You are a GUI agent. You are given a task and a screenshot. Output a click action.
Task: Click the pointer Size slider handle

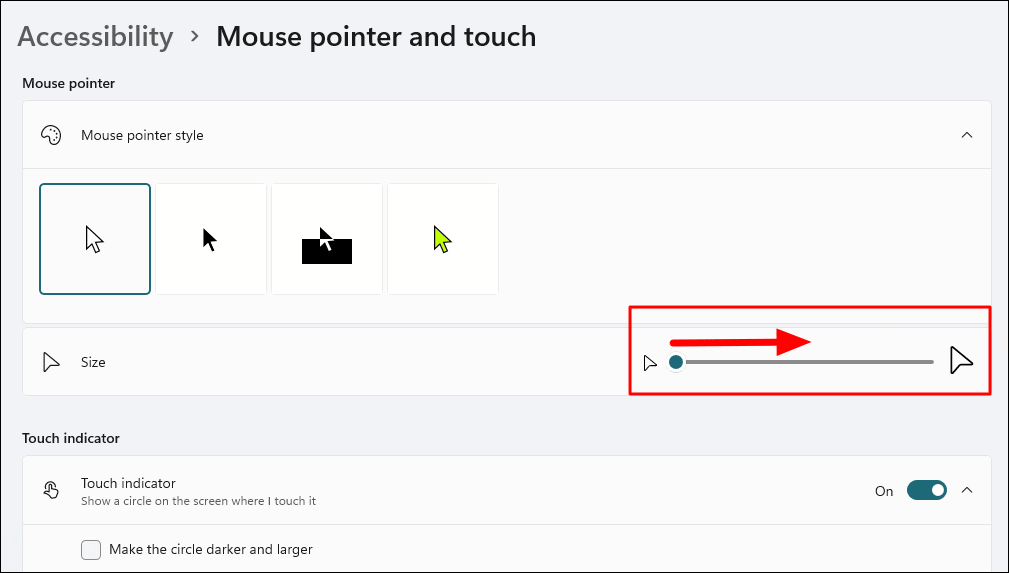click(676, 362)
